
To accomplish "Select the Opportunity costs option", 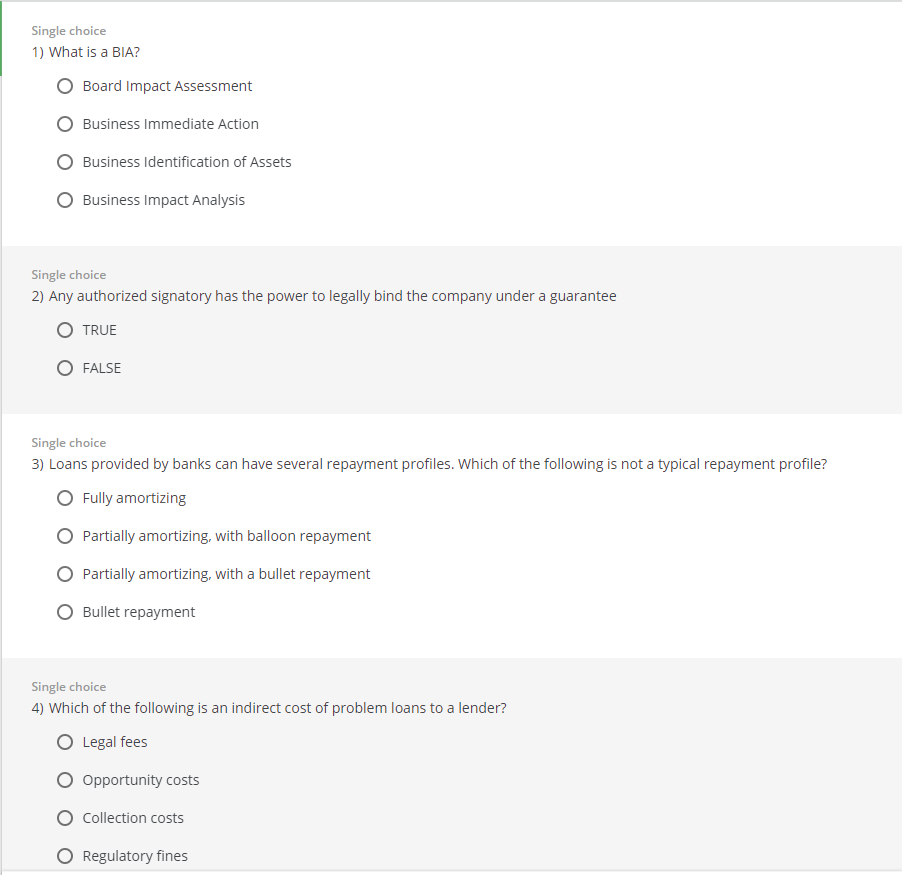I will pyautogui.click(x=66, y=780).
